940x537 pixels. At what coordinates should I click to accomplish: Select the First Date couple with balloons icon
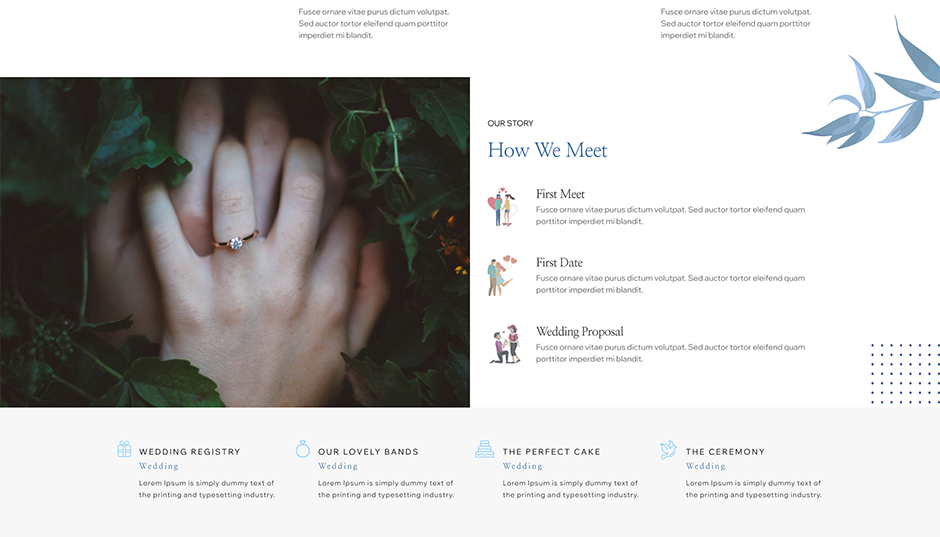(x=502, y=276)
